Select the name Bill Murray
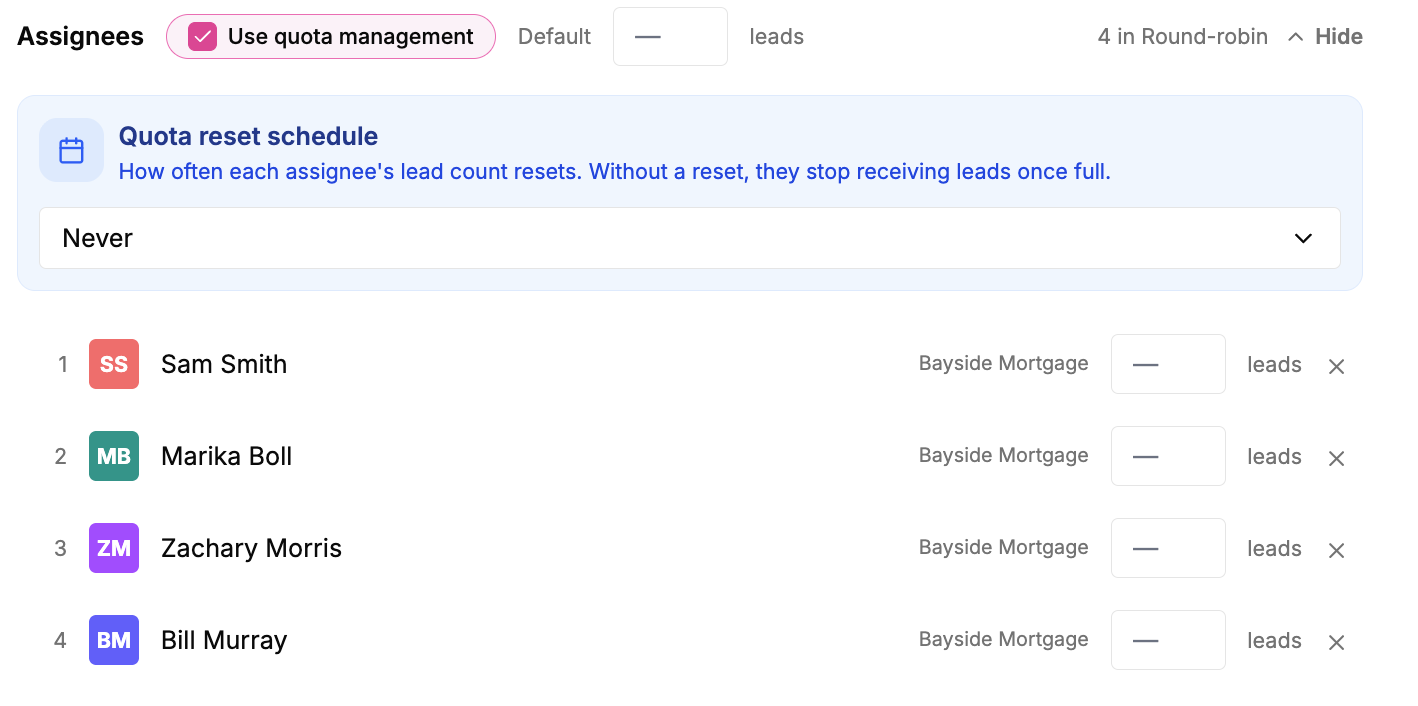 (224, 640)
